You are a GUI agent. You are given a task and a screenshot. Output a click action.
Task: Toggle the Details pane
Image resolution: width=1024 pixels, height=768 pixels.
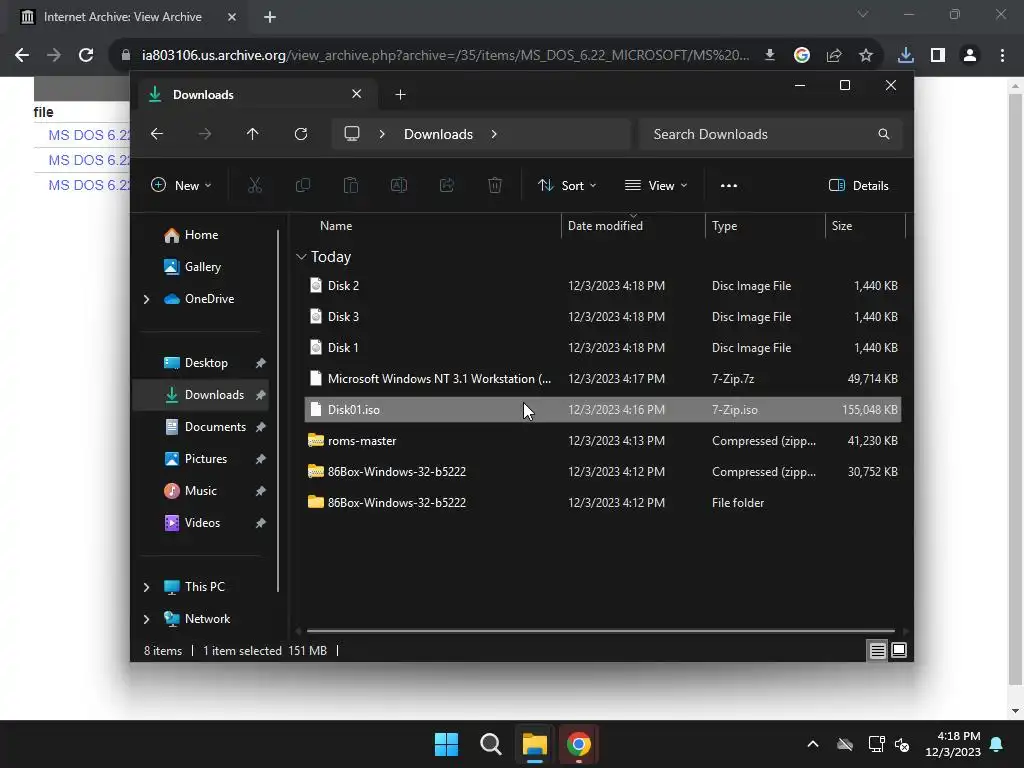tap(858, 185)
